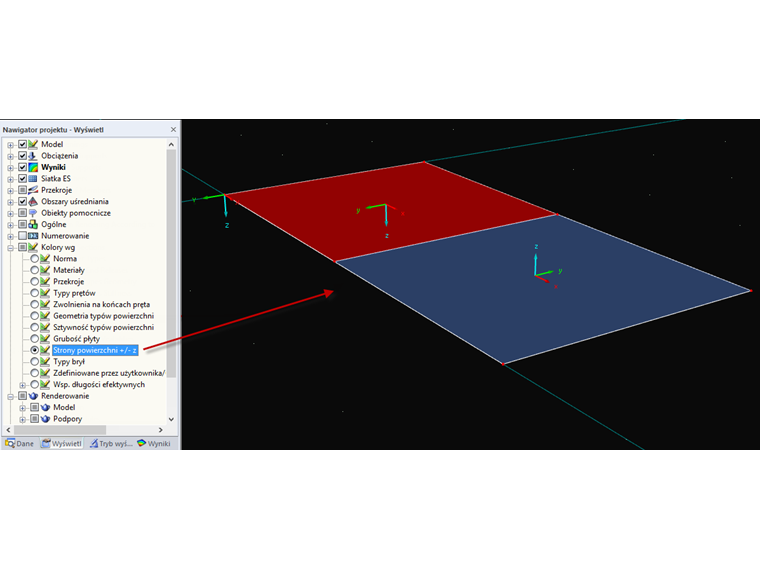Screen dimensions: 760x570
Task: Click horizontal scrollbar right arrow
Action: [x=160, y=430]
